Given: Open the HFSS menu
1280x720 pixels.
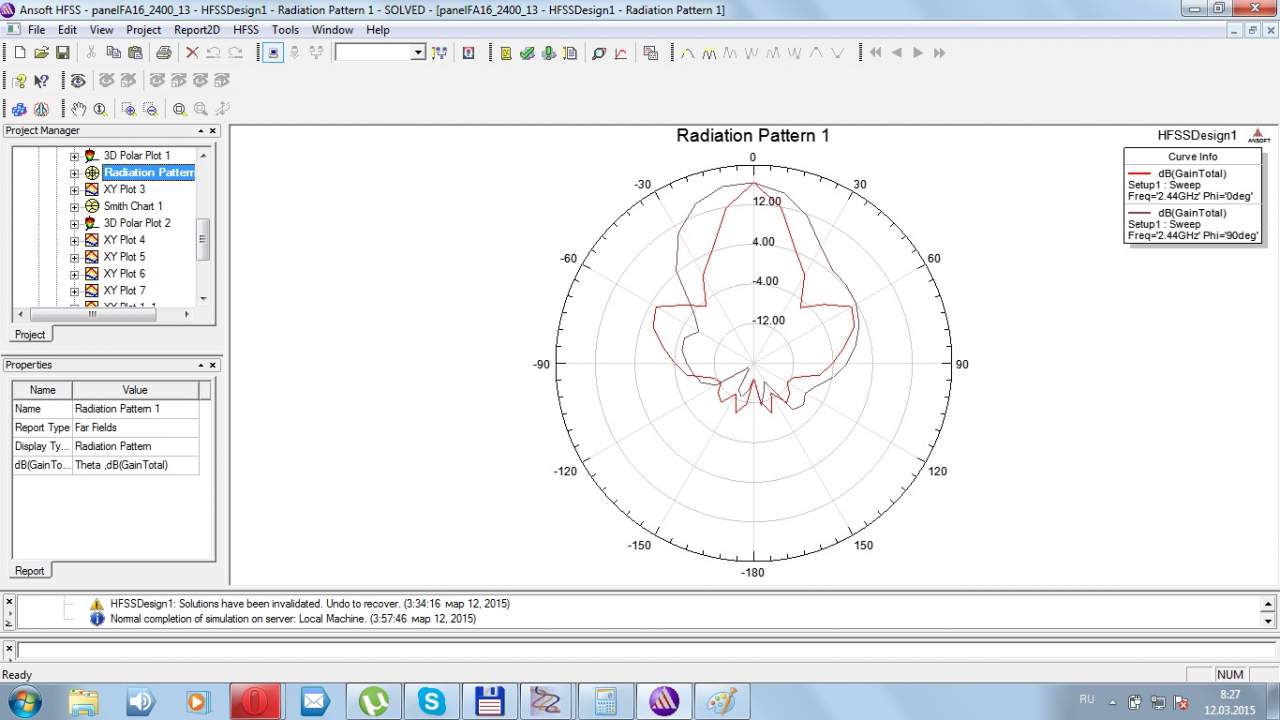Looking at the screenshot, I should point(245,30).
